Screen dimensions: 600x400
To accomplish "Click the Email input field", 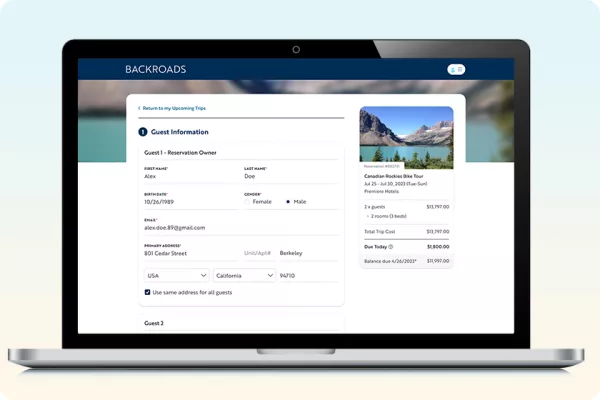I will [240, 227].
